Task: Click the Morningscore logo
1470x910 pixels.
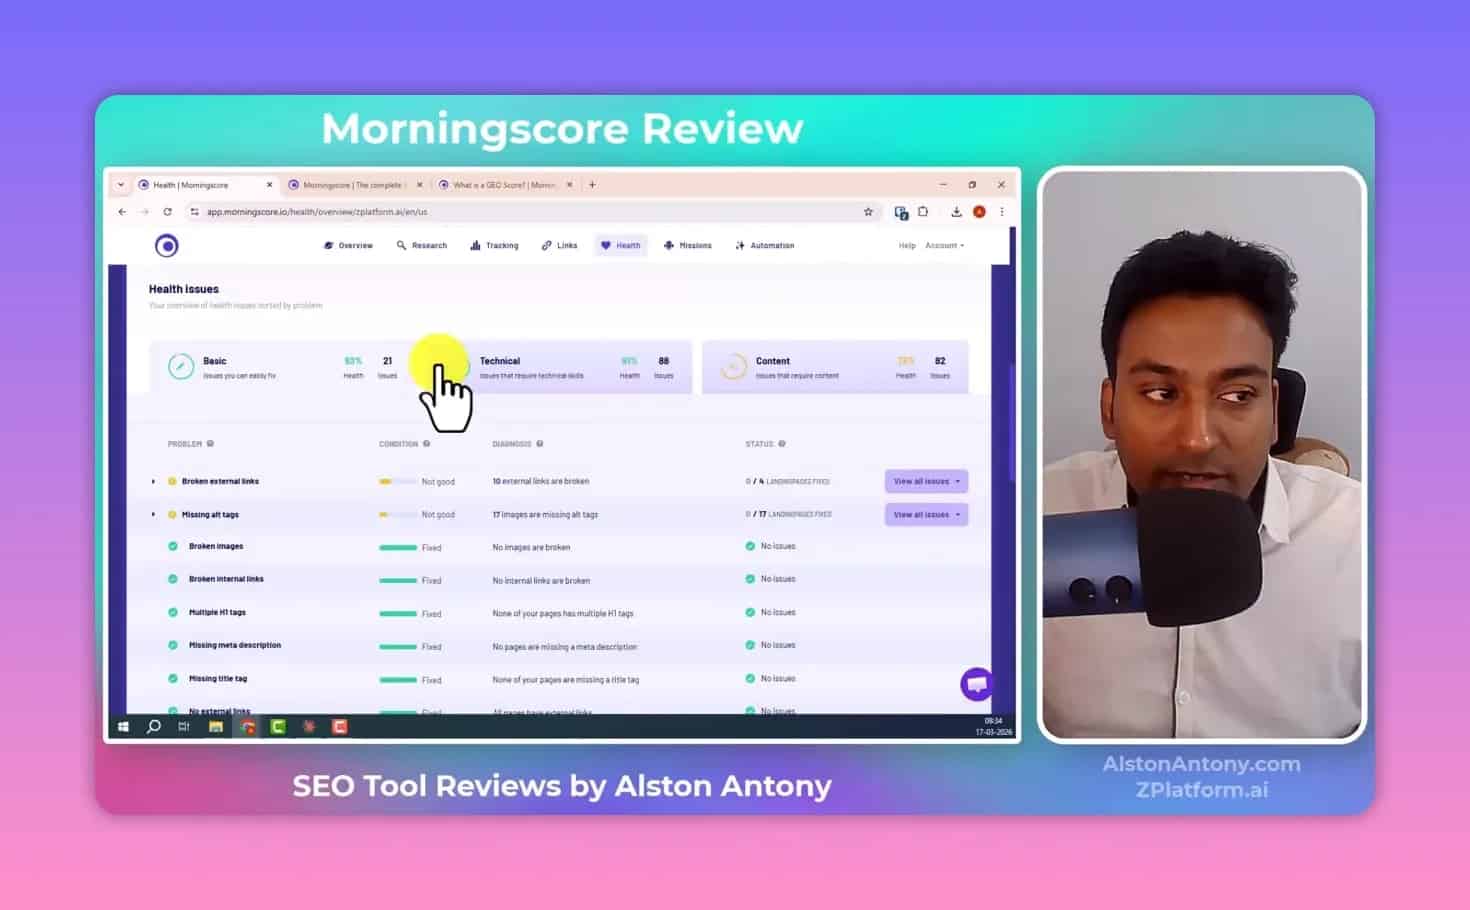Action: pos(167,245)
